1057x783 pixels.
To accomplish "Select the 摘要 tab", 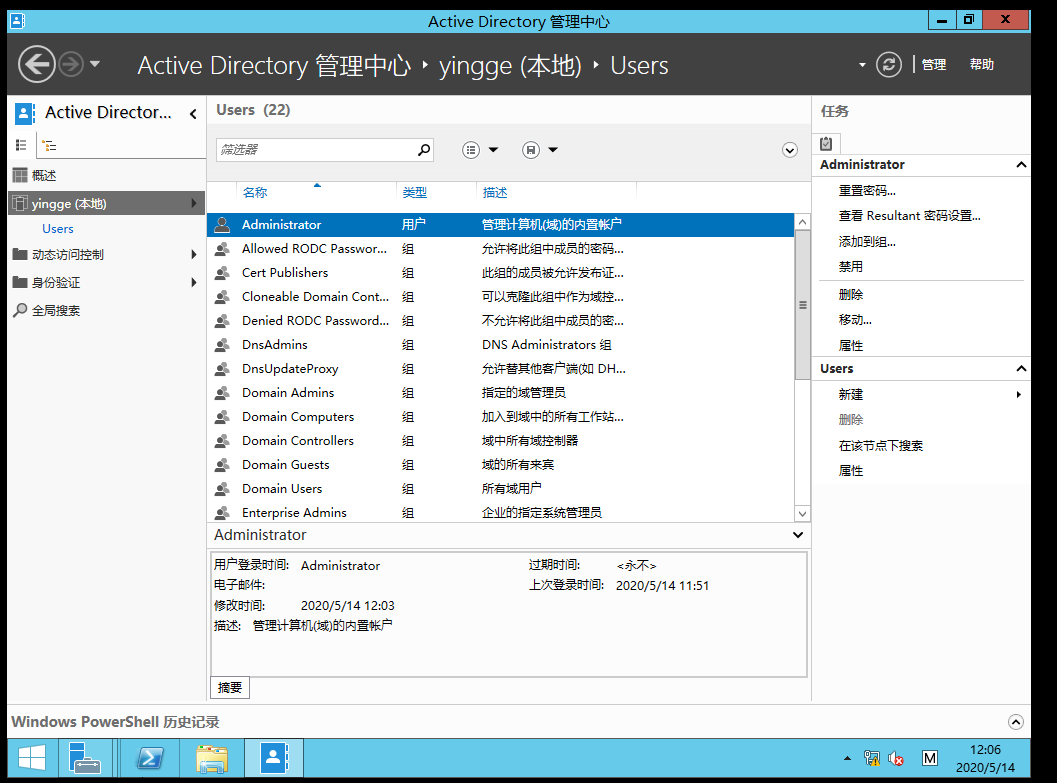I will tap(230, 687).
